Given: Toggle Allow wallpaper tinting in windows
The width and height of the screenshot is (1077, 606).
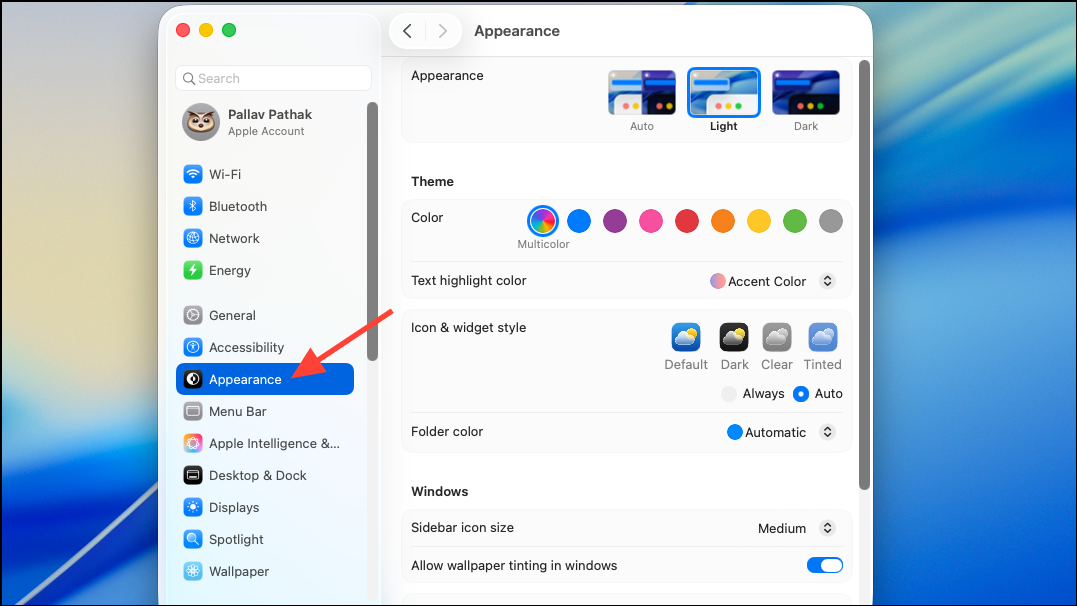Looking at the screenshot, I should pos(824,565).
